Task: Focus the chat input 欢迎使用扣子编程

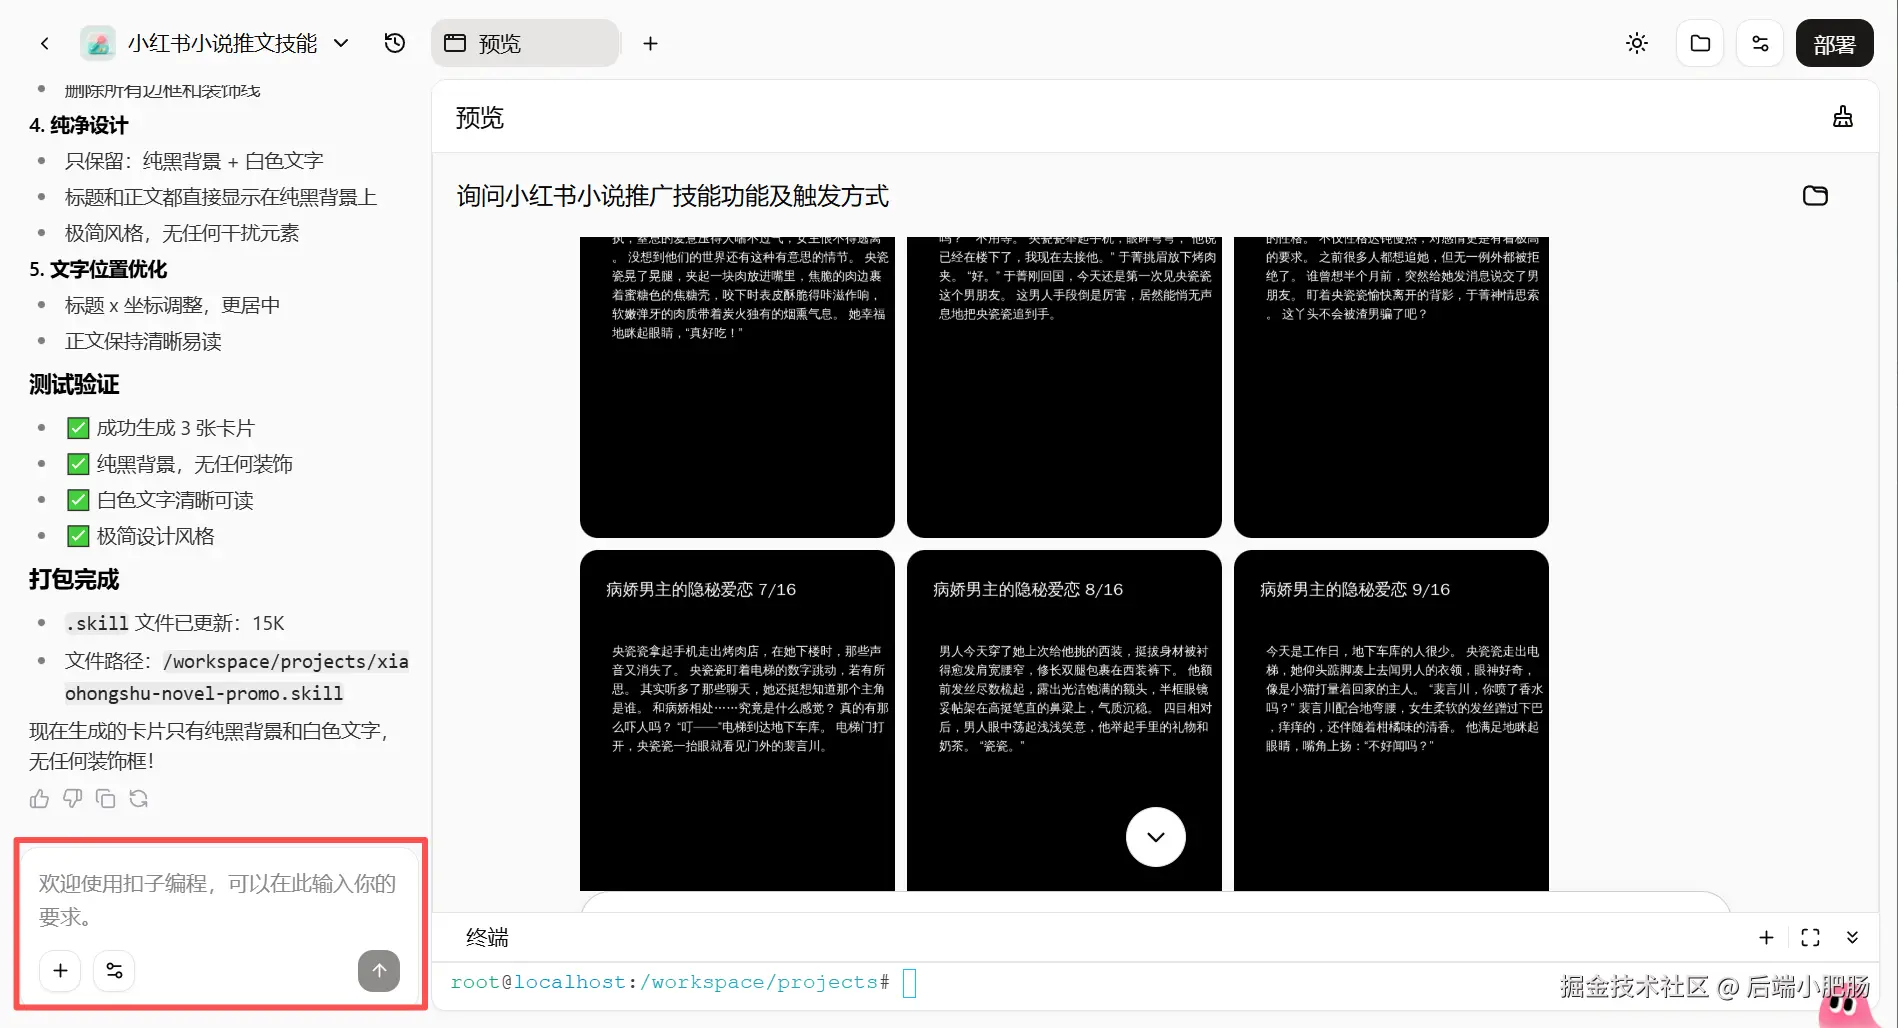Action: [218, 899]
